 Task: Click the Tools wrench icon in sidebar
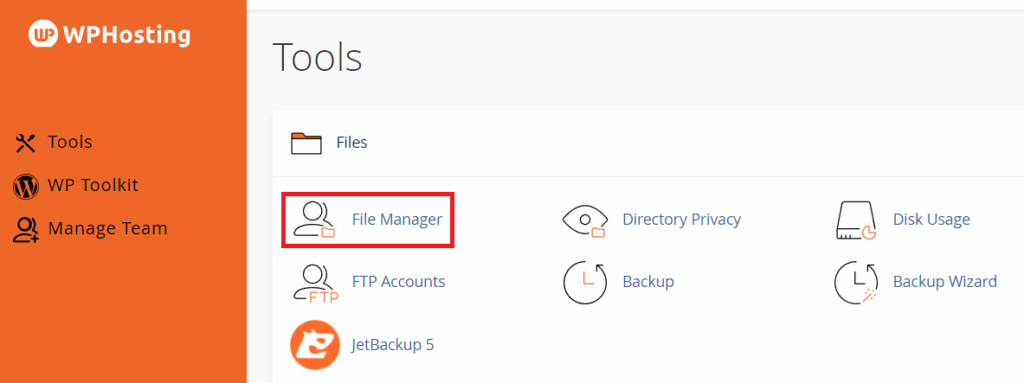pos(25,142)
